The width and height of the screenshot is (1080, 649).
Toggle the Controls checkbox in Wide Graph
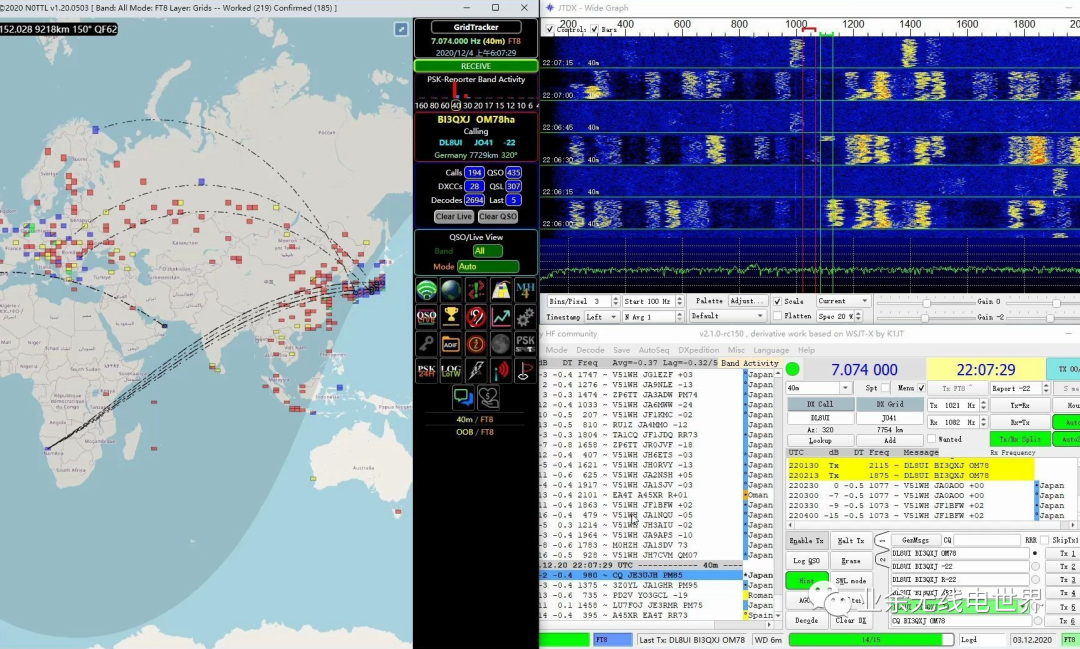pyautogui.click(x=549, y=30)
